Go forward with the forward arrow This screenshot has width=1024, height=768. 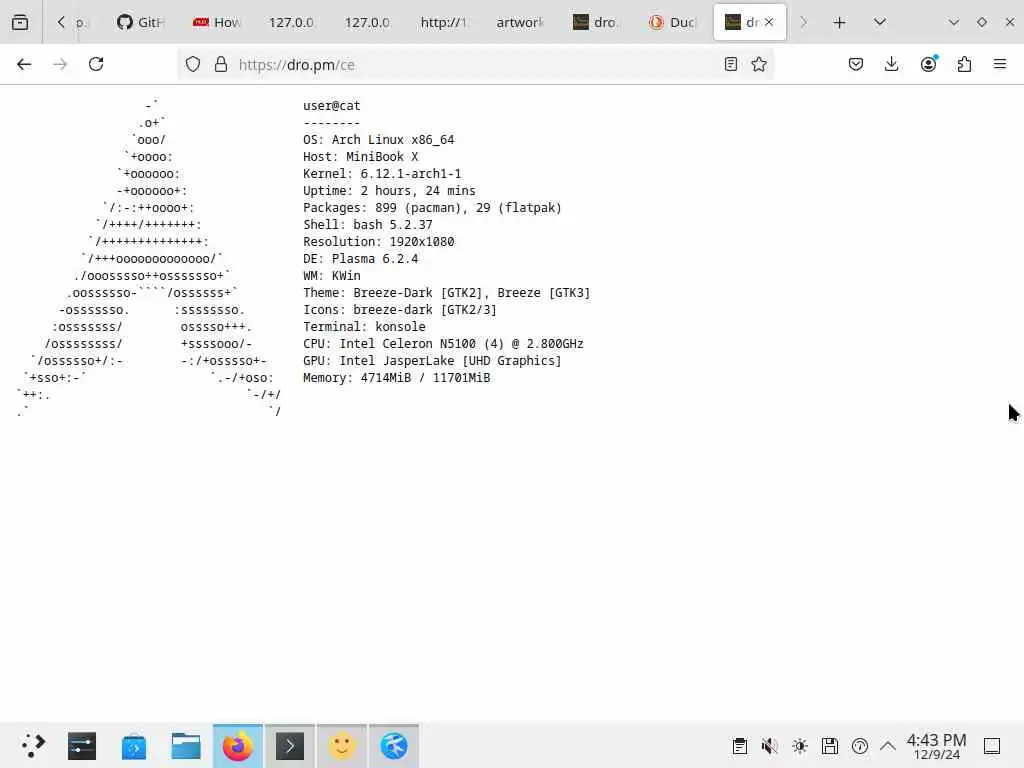point(60,64)
